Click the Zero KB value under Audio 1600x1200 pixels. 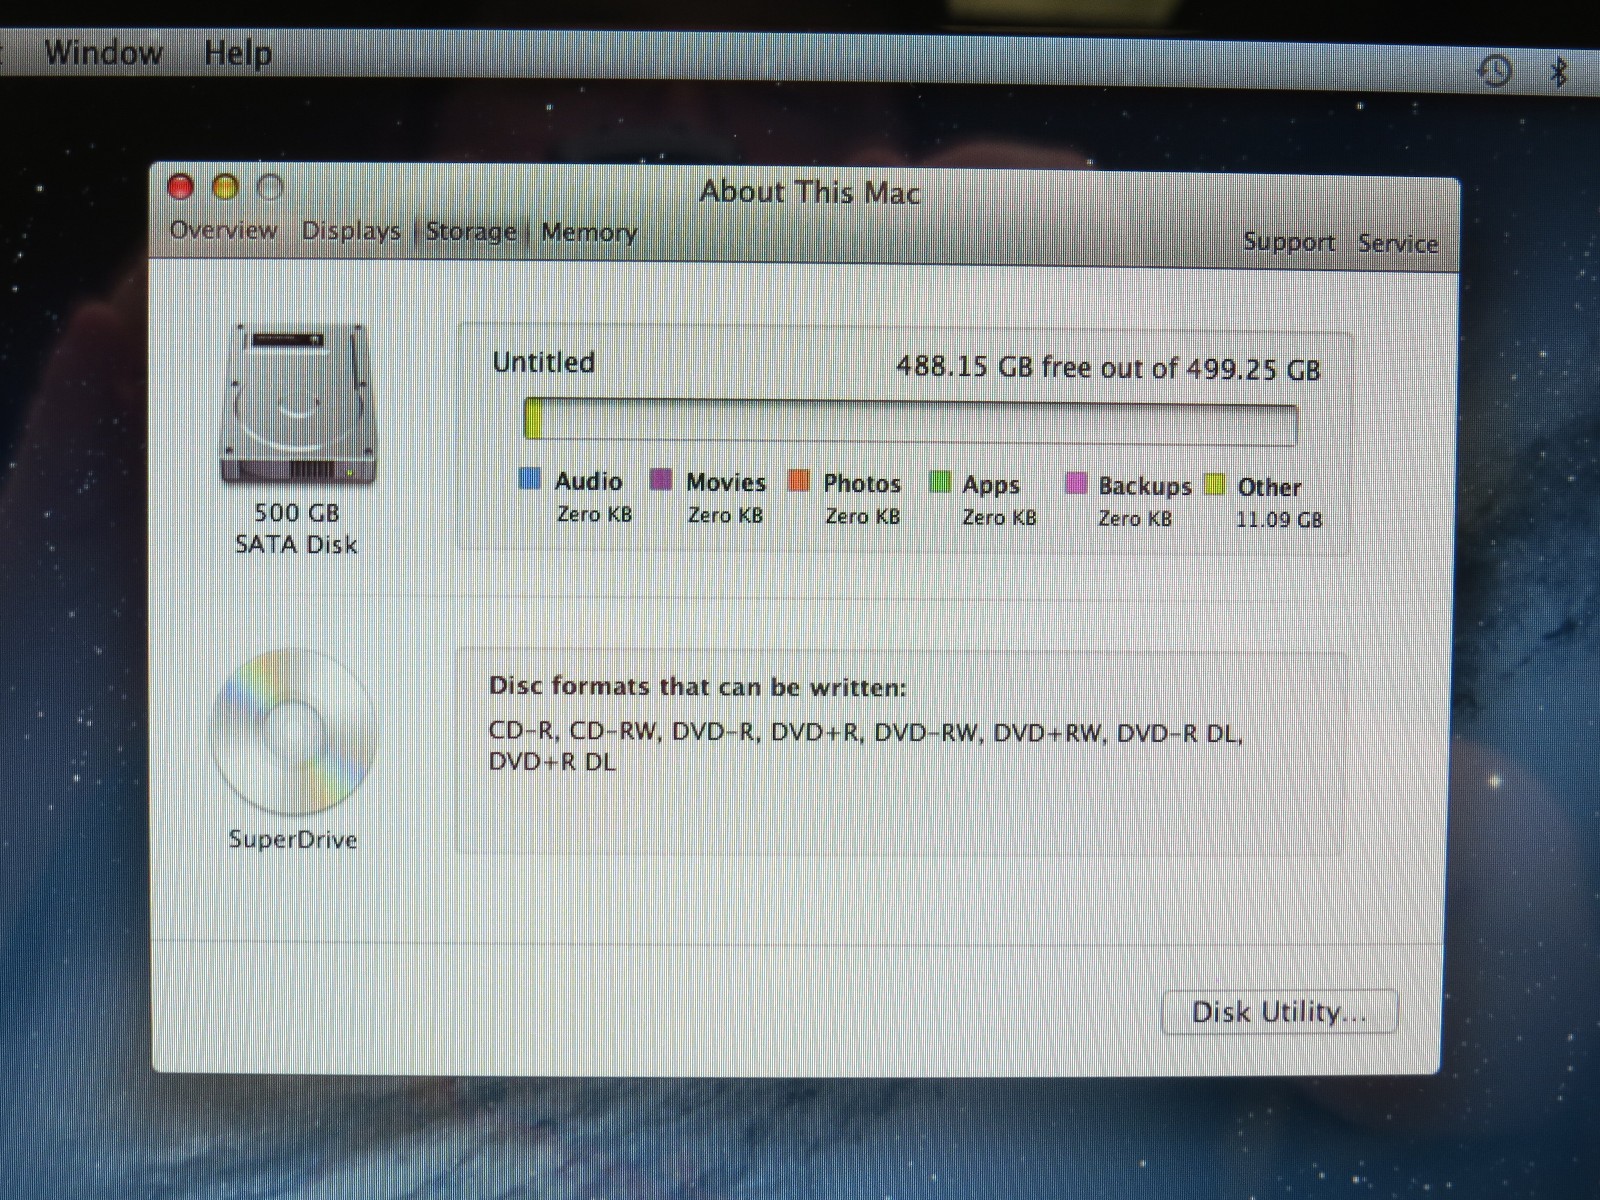pyautogui.click(x=594, y=514)
